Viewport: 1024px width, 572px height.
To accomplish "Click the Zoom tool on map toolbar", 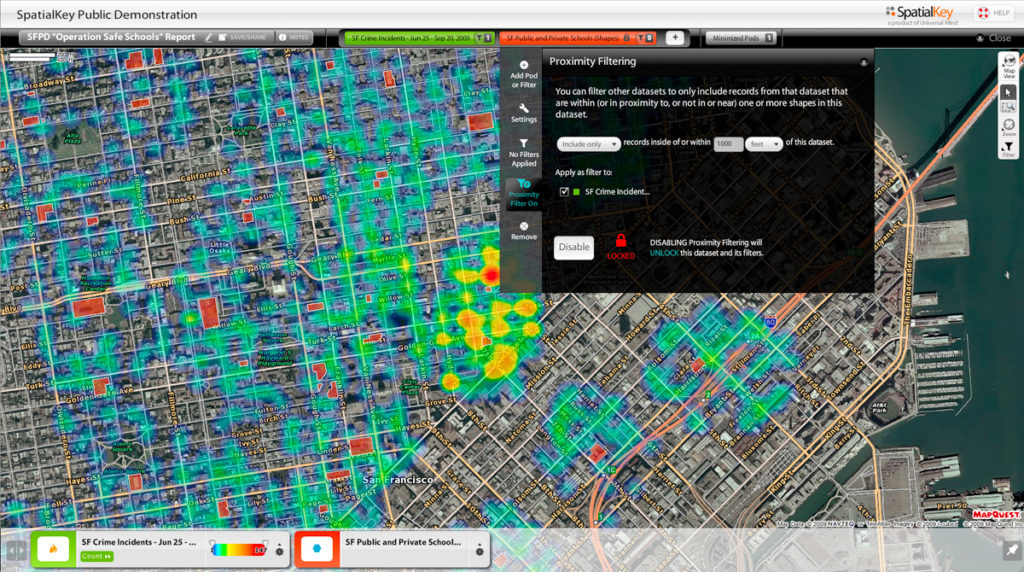I will click(x=1009, y=126).
